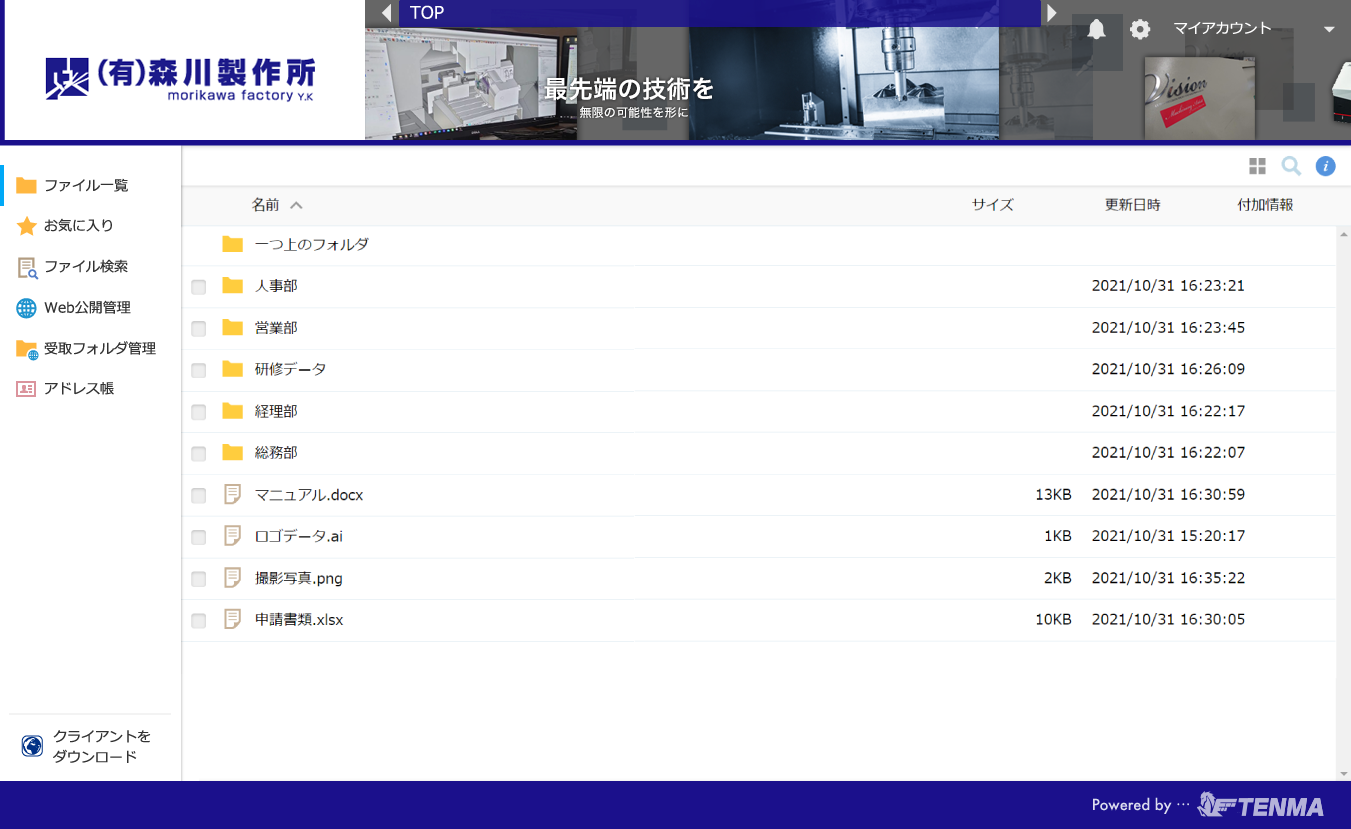Click the Morikawa Factory company logo
1351x829 pixels.
pos(181,78)
